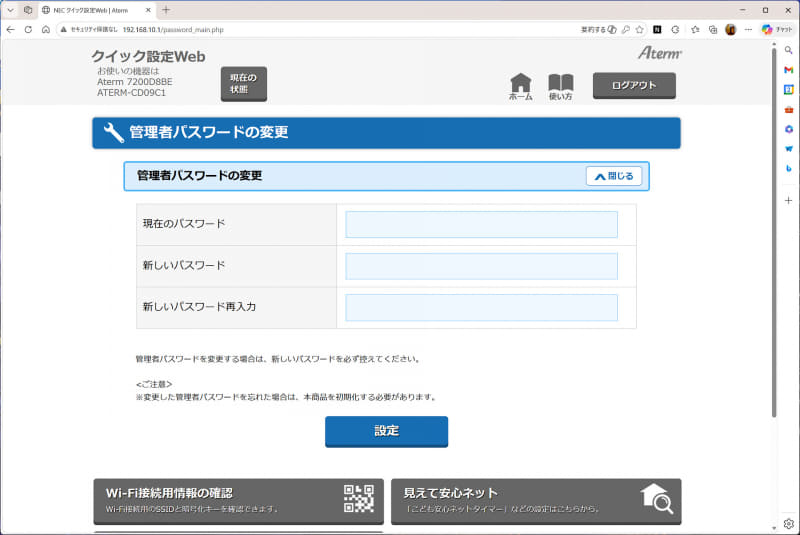
Task: Click the クイック設定Web title
Action: 148,56
